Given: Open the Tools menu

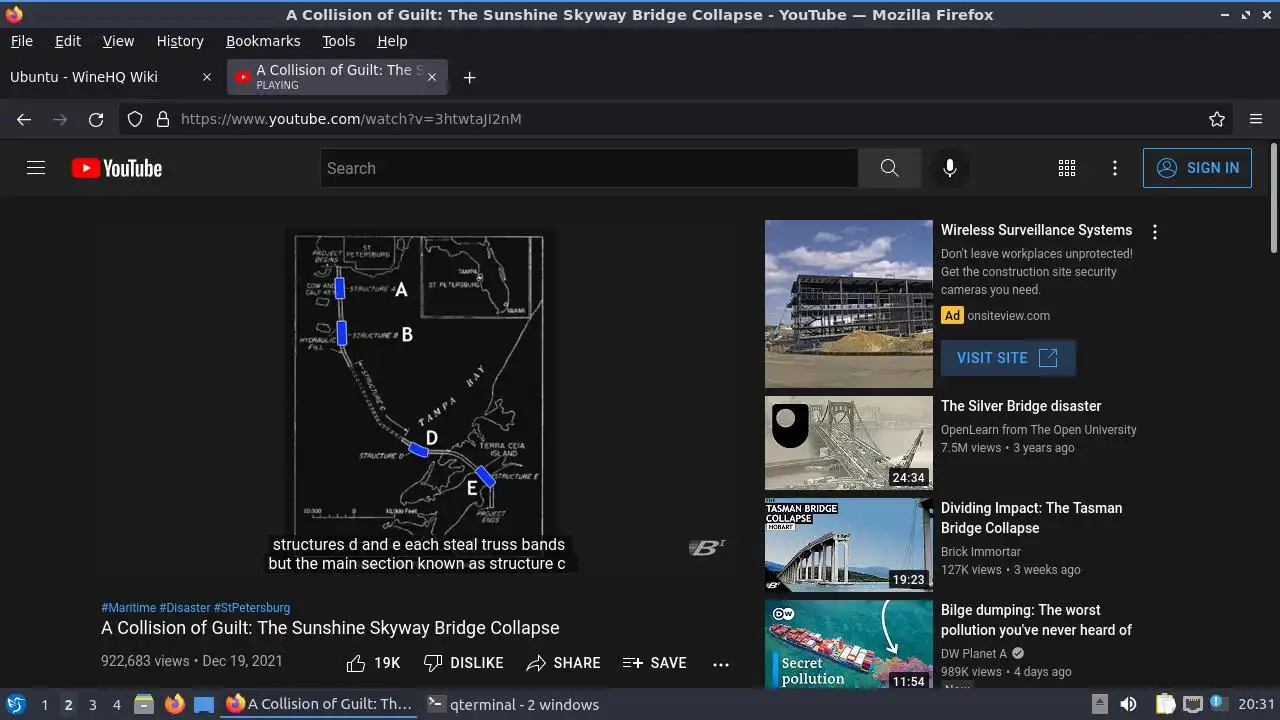Looking at the screenshot, I should tap(338, 41).
